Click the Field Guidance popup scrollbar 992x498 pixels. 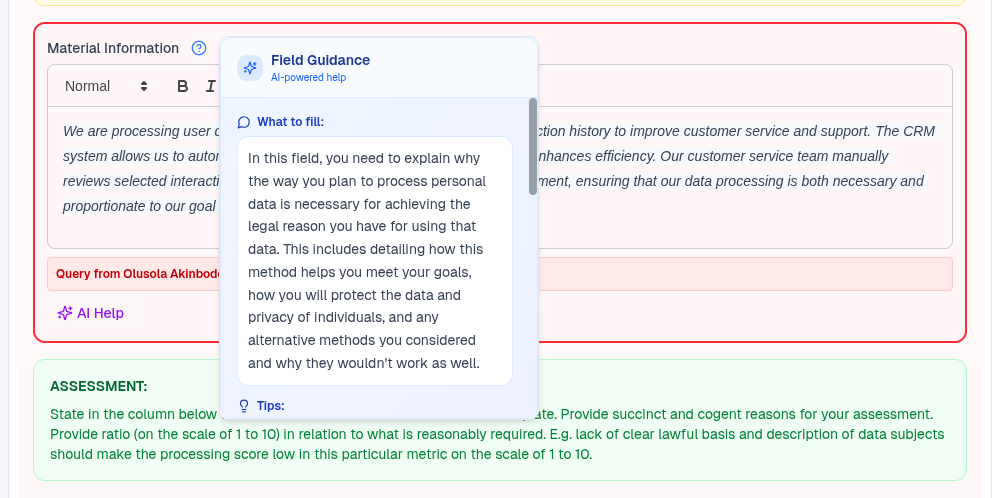[x=533, y=145]
